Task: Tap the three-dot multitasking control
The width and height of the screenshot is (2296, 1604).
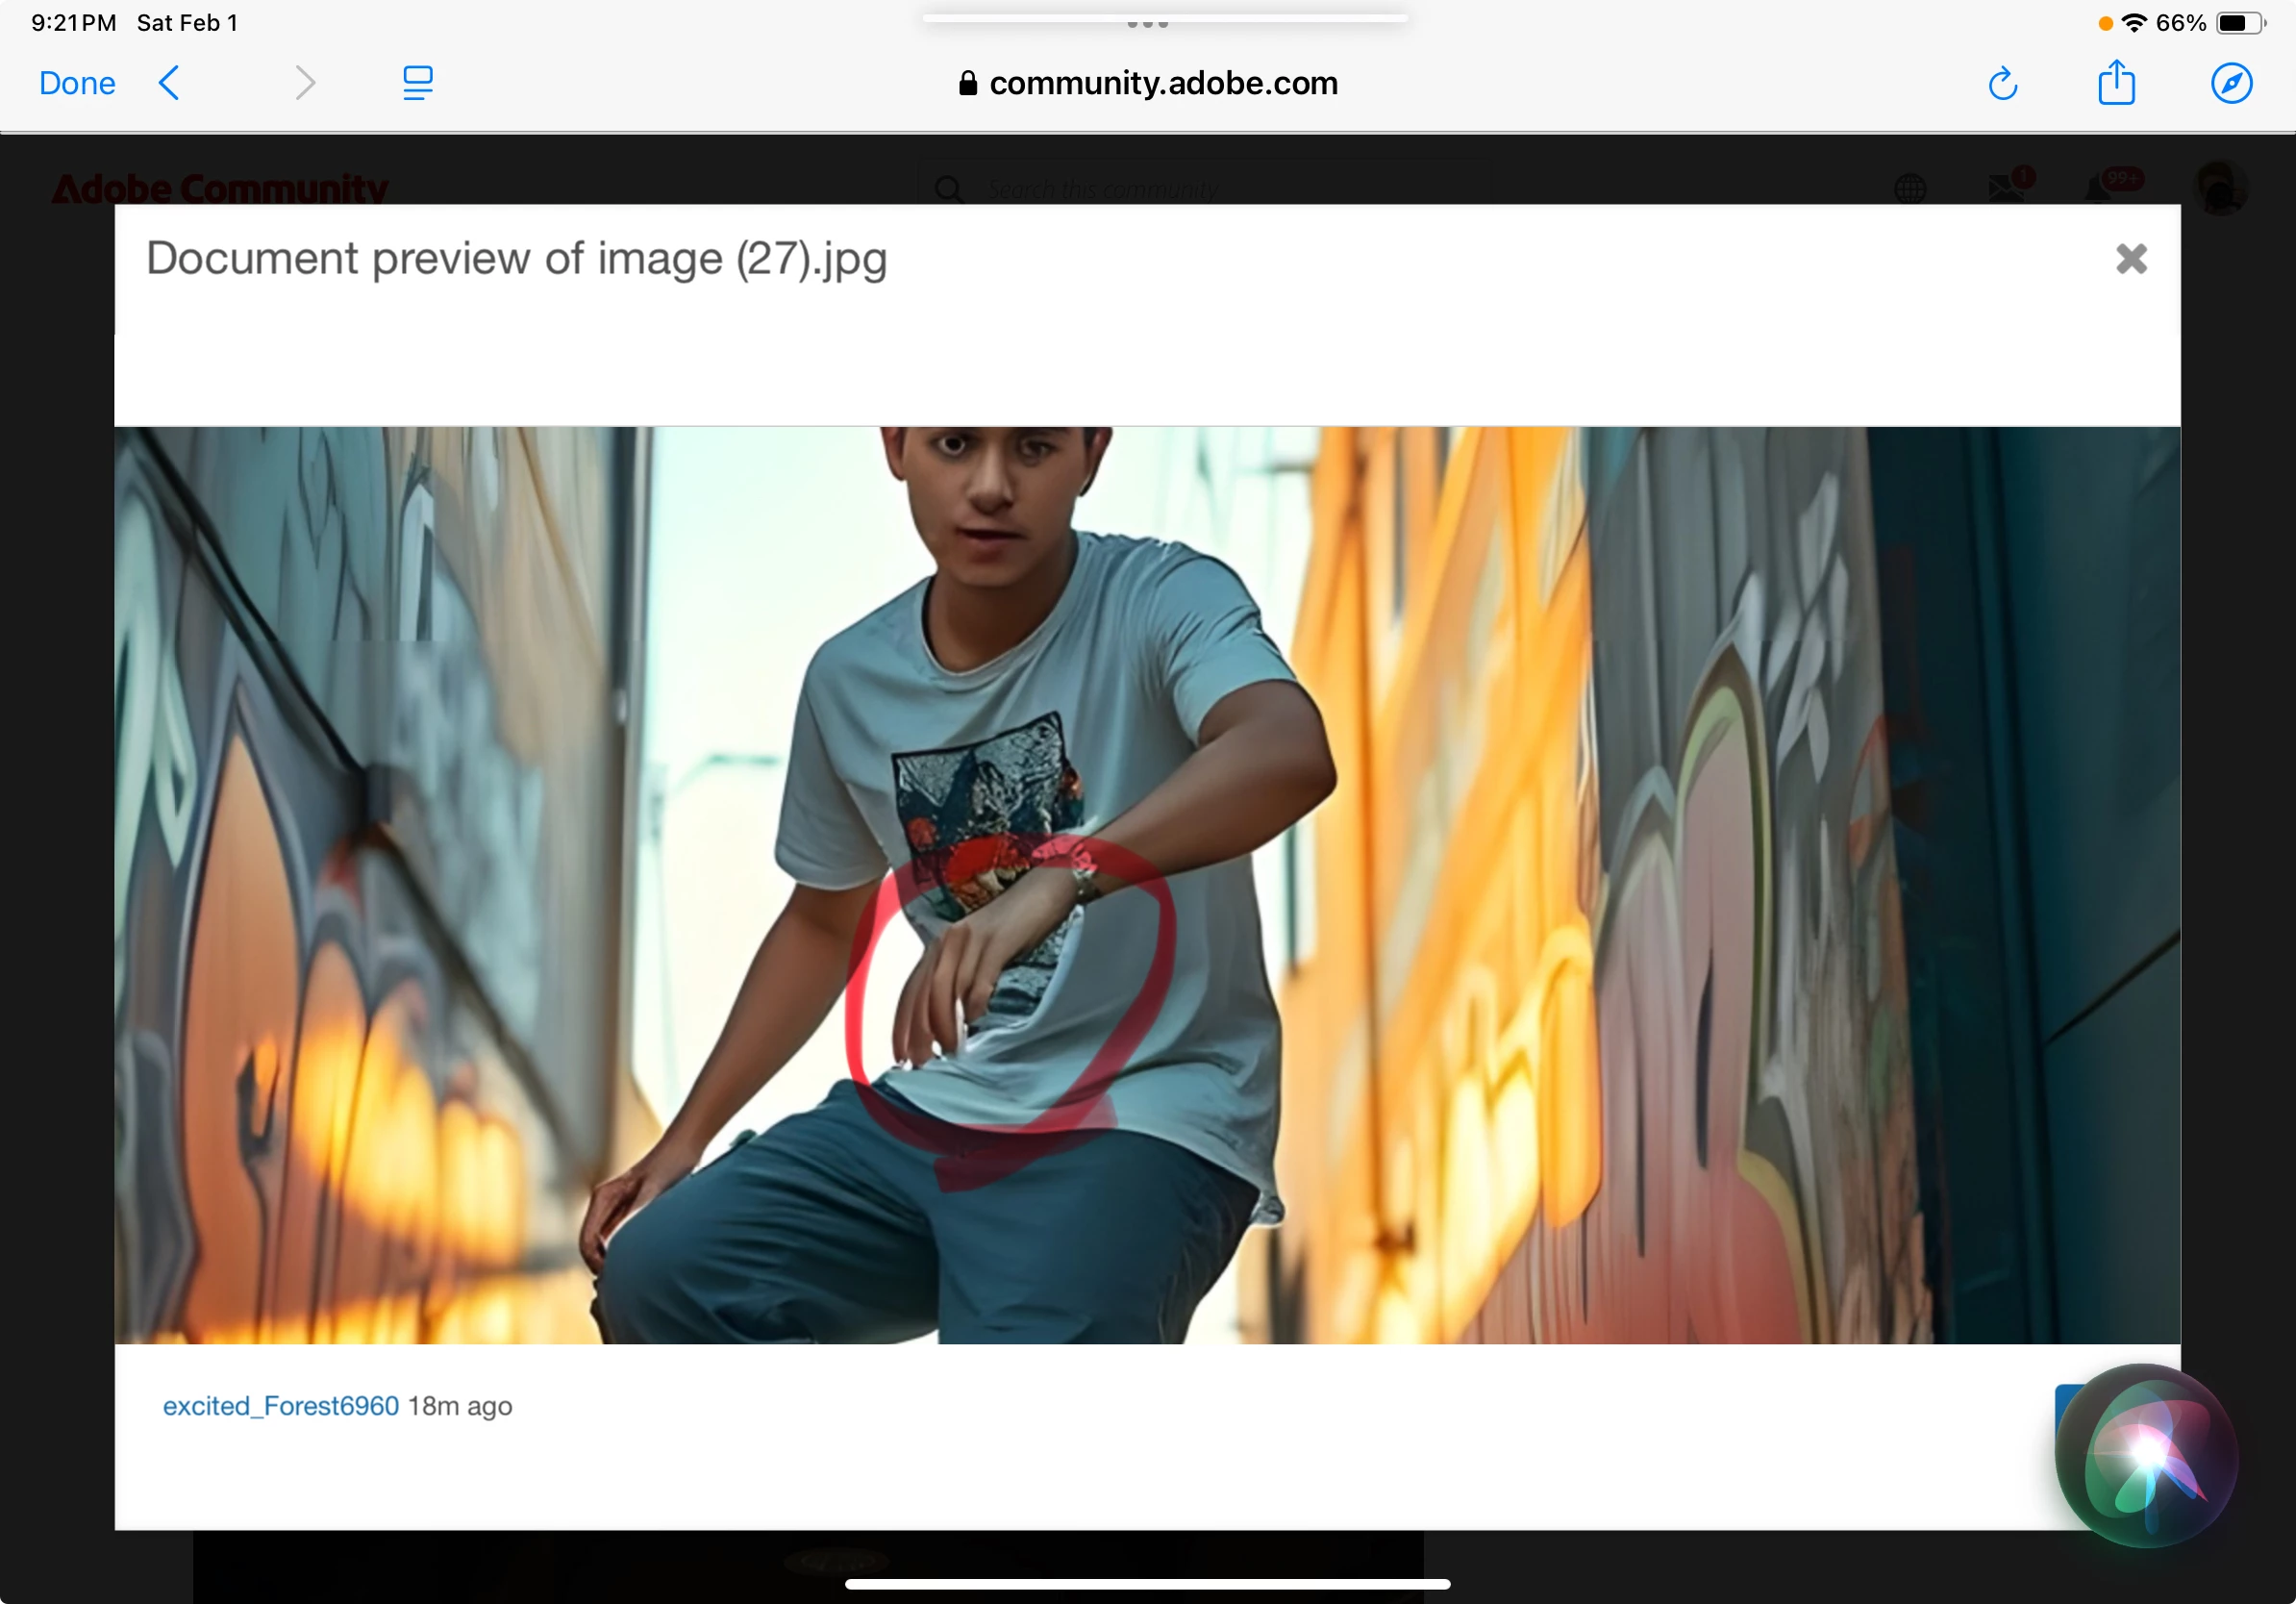Action: [x=1147, y=24]
